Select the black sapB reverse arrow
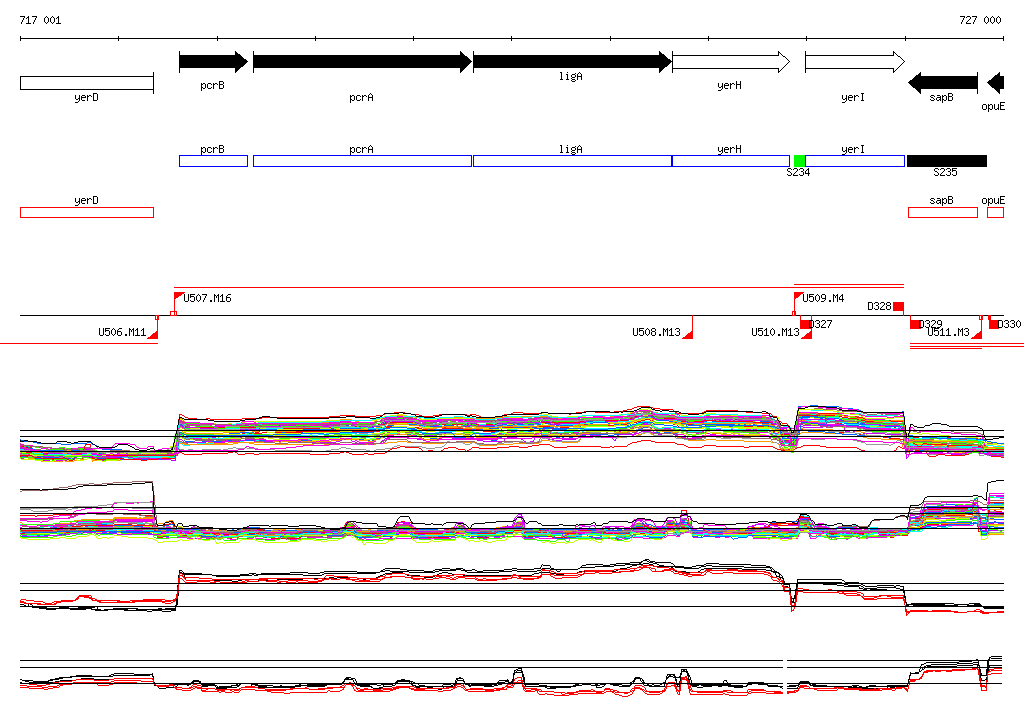Screen dimensions: 1024x714 point(943,83)
